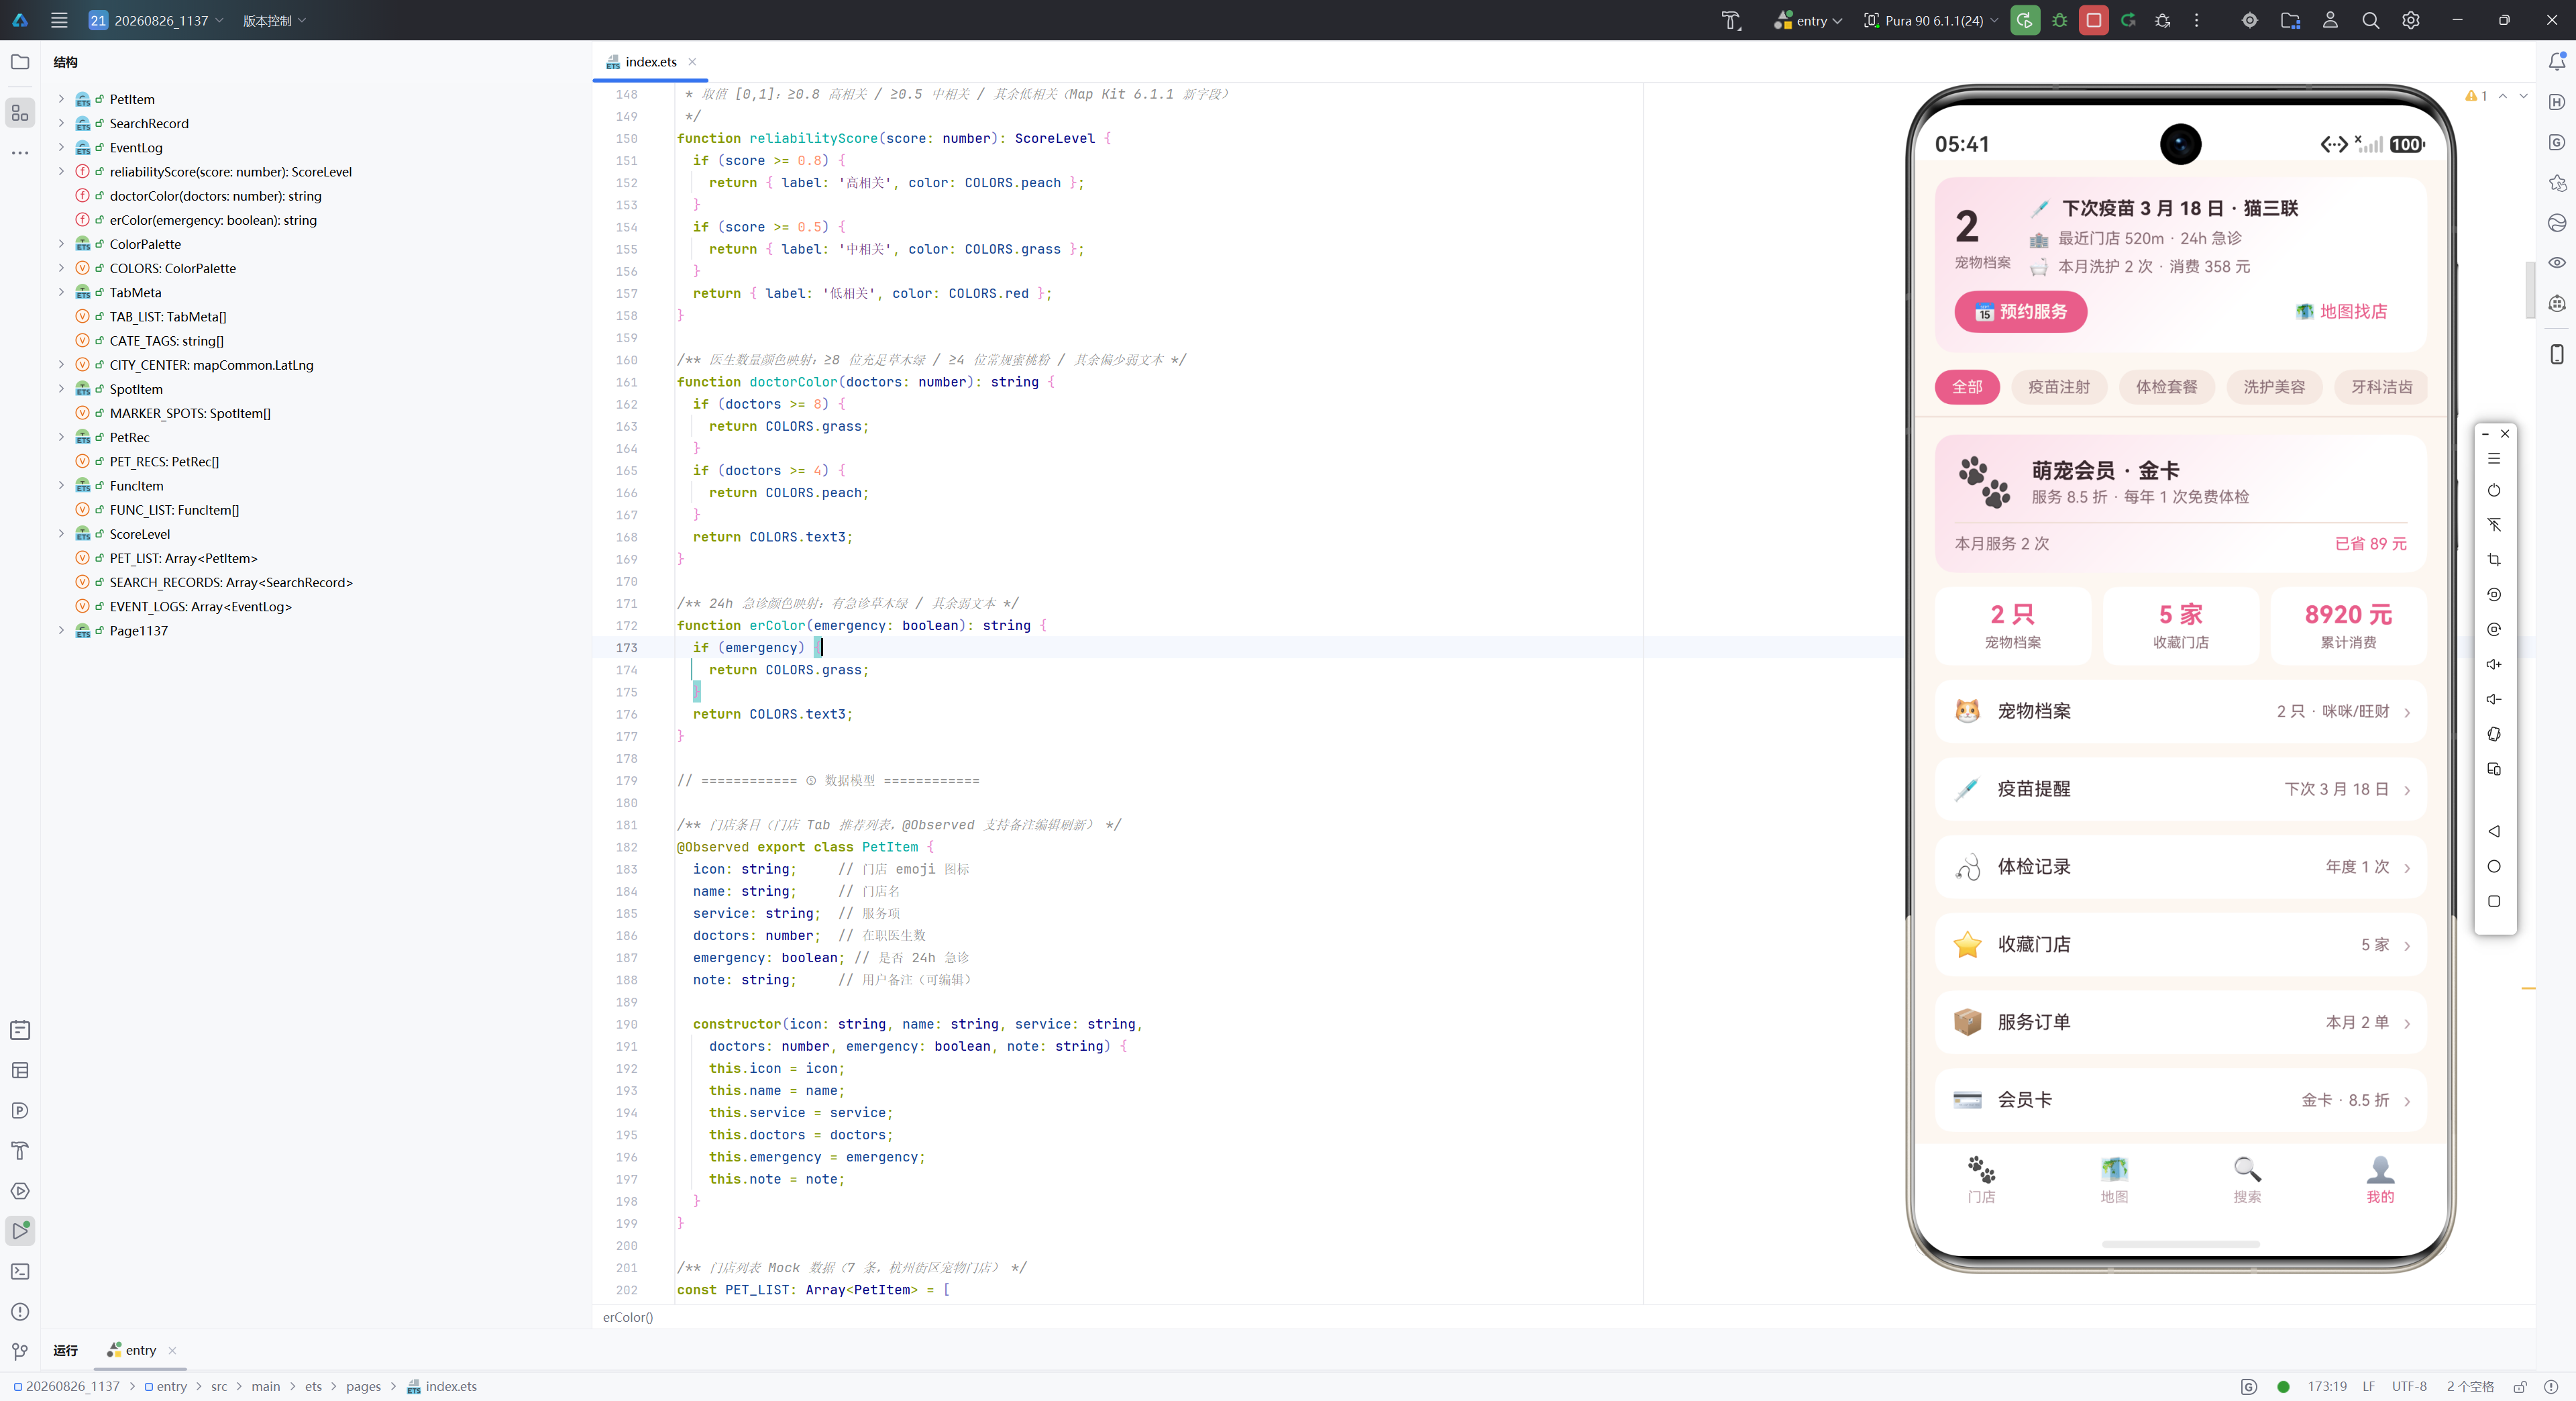The image size is (2576, 1401).
Task: Switch to 门店 tab in phone app
Action: click(1981, 1180)
